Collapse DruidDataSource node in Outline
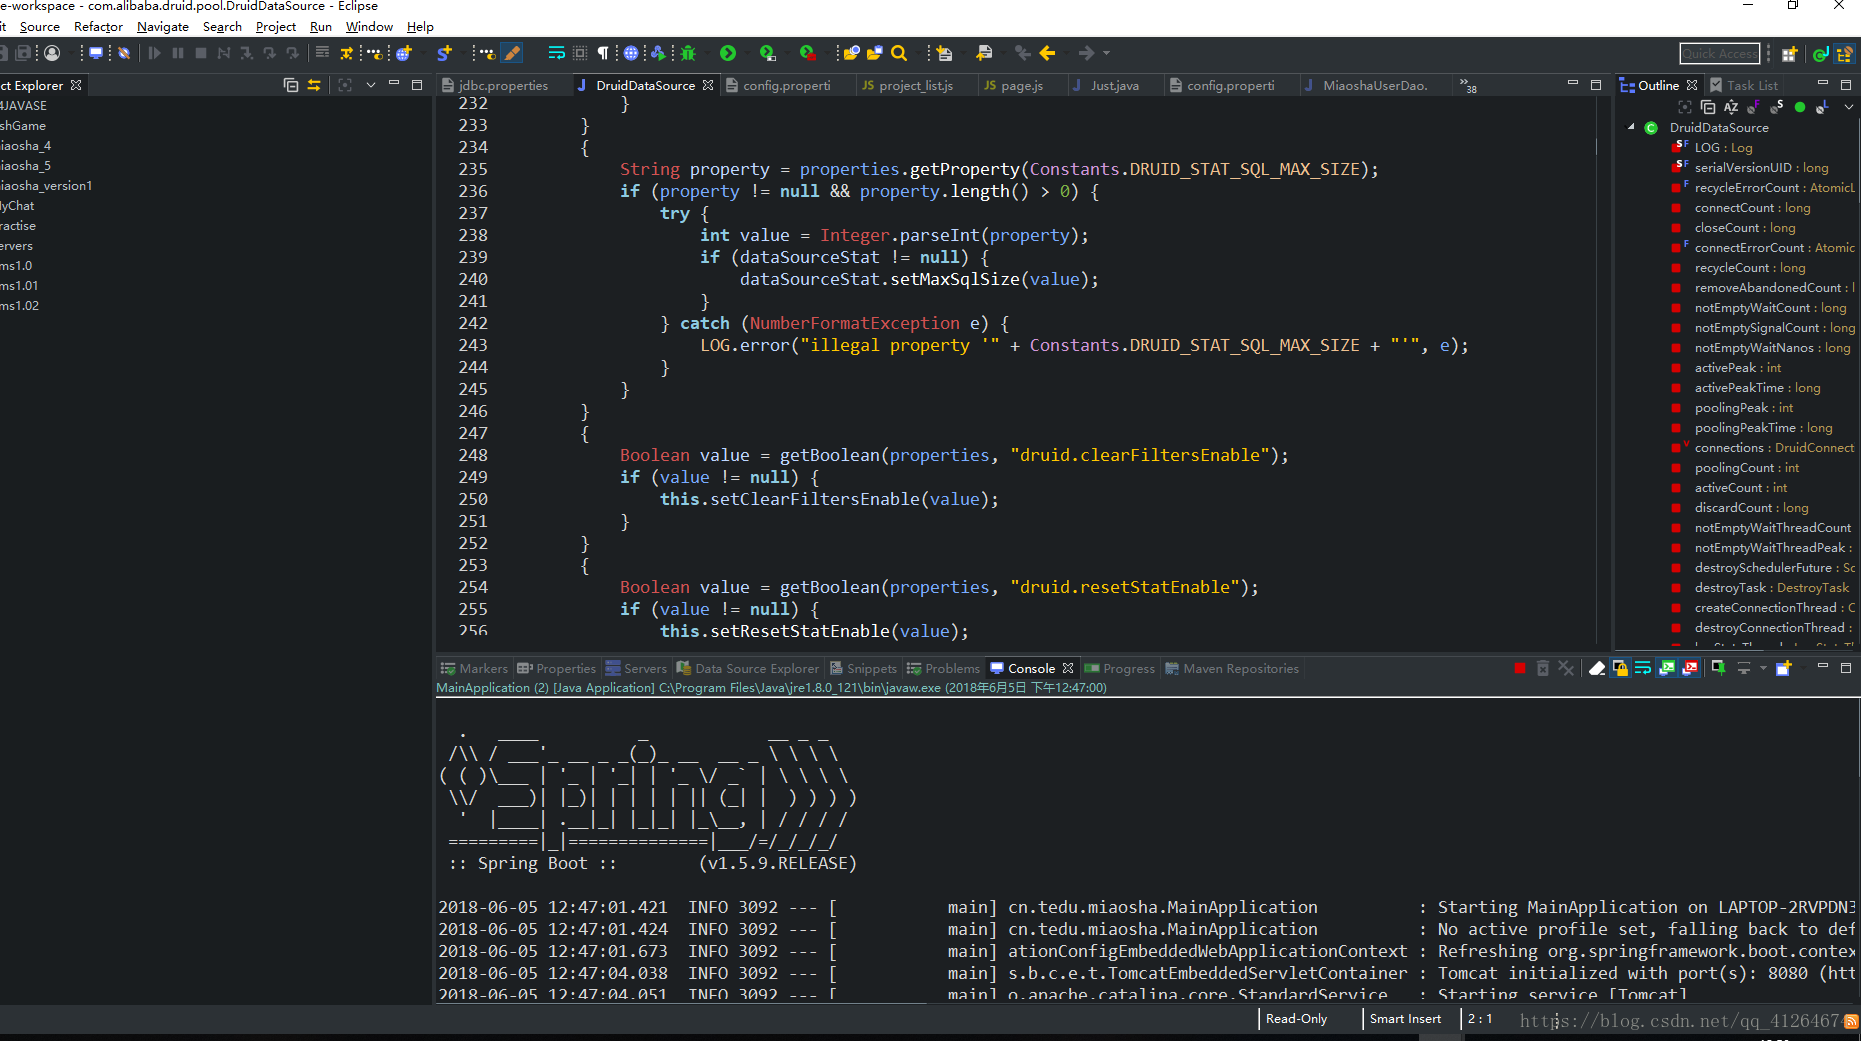The height and width of the screenshot is (1041, 1861). click(x=1631, y=127)
